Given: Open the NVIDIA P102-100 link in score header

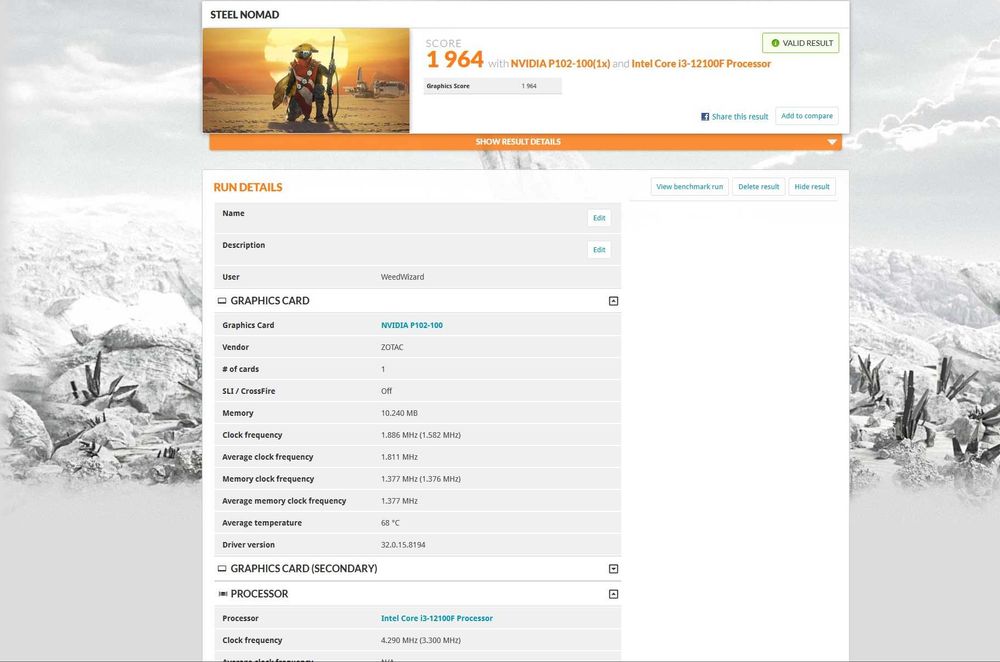Looking at the screenshot, I should tap(560, 64).
